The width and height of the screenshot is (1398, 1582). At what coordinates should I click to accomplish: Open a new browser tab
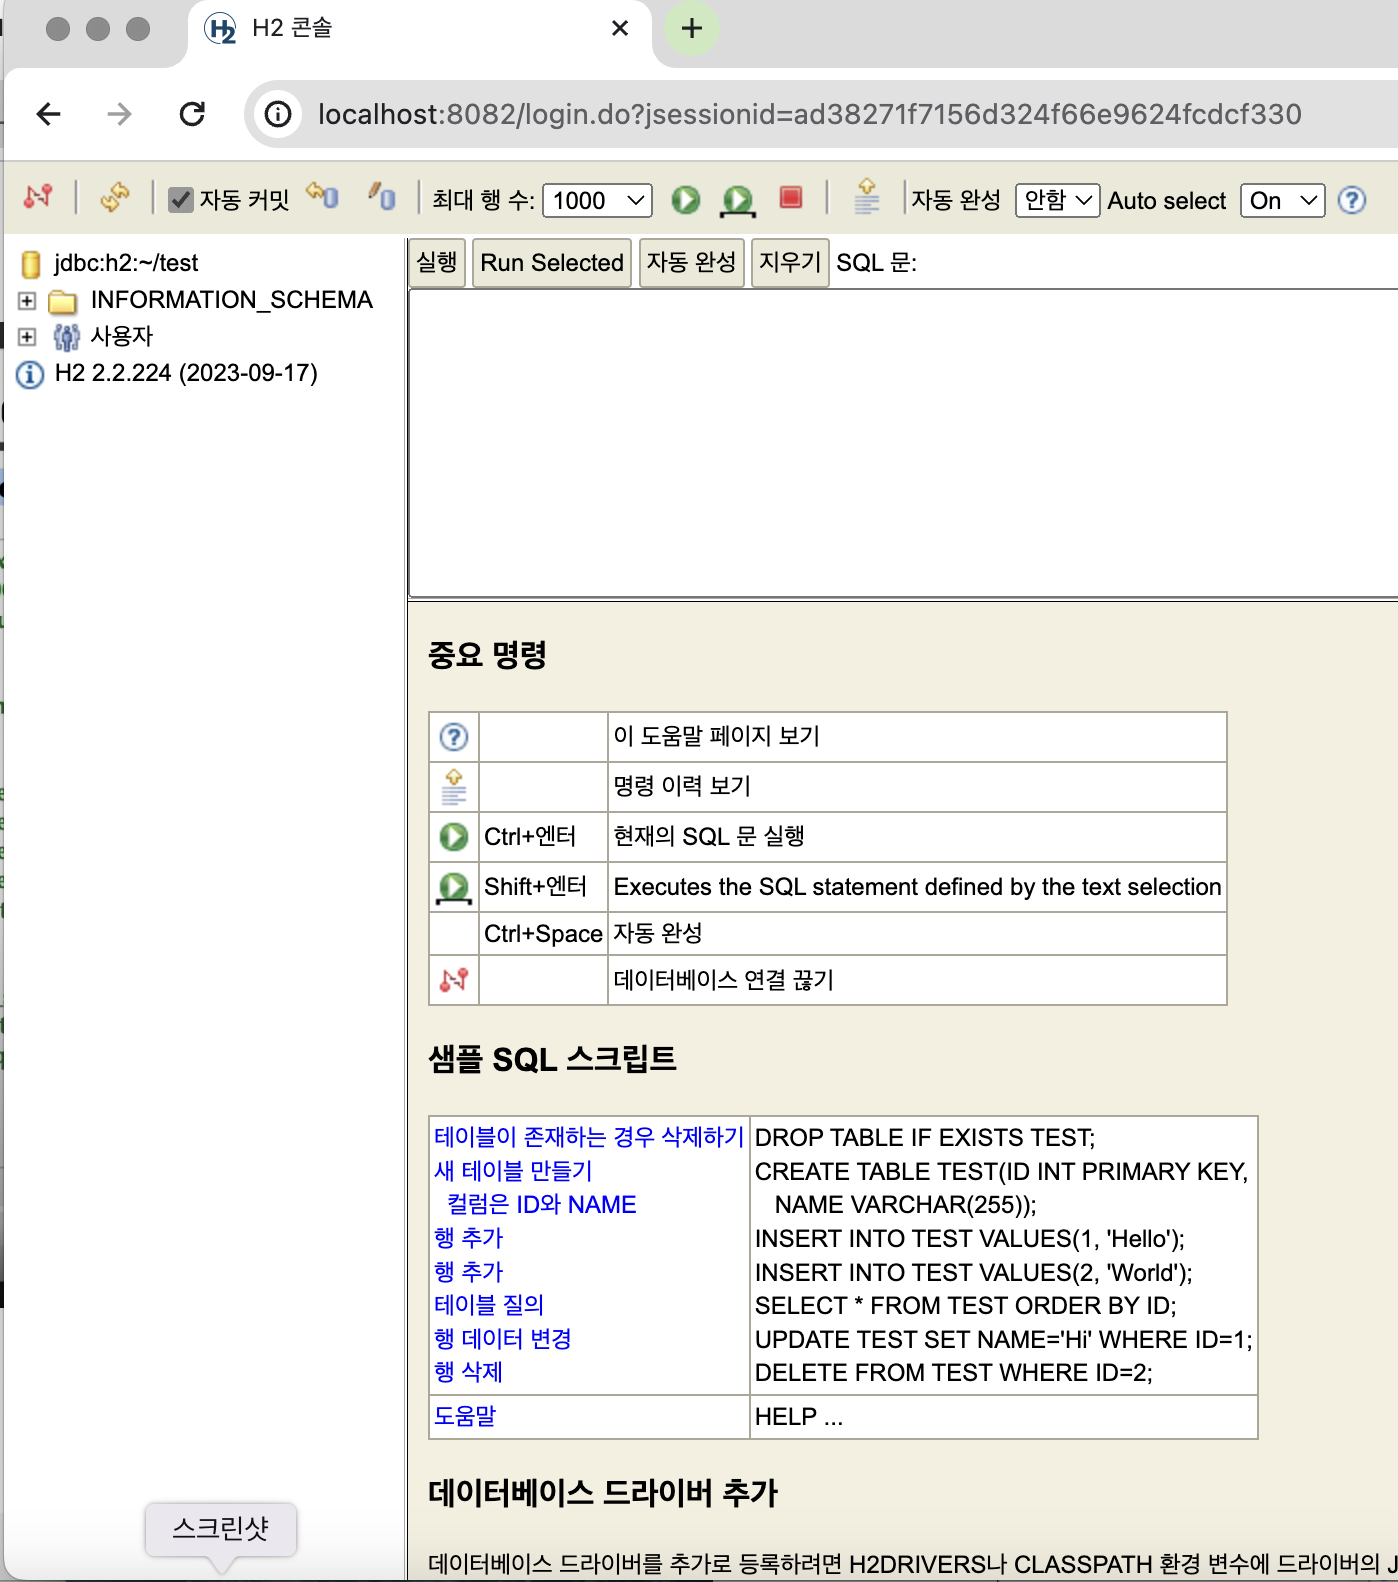(x=691, y=28)
